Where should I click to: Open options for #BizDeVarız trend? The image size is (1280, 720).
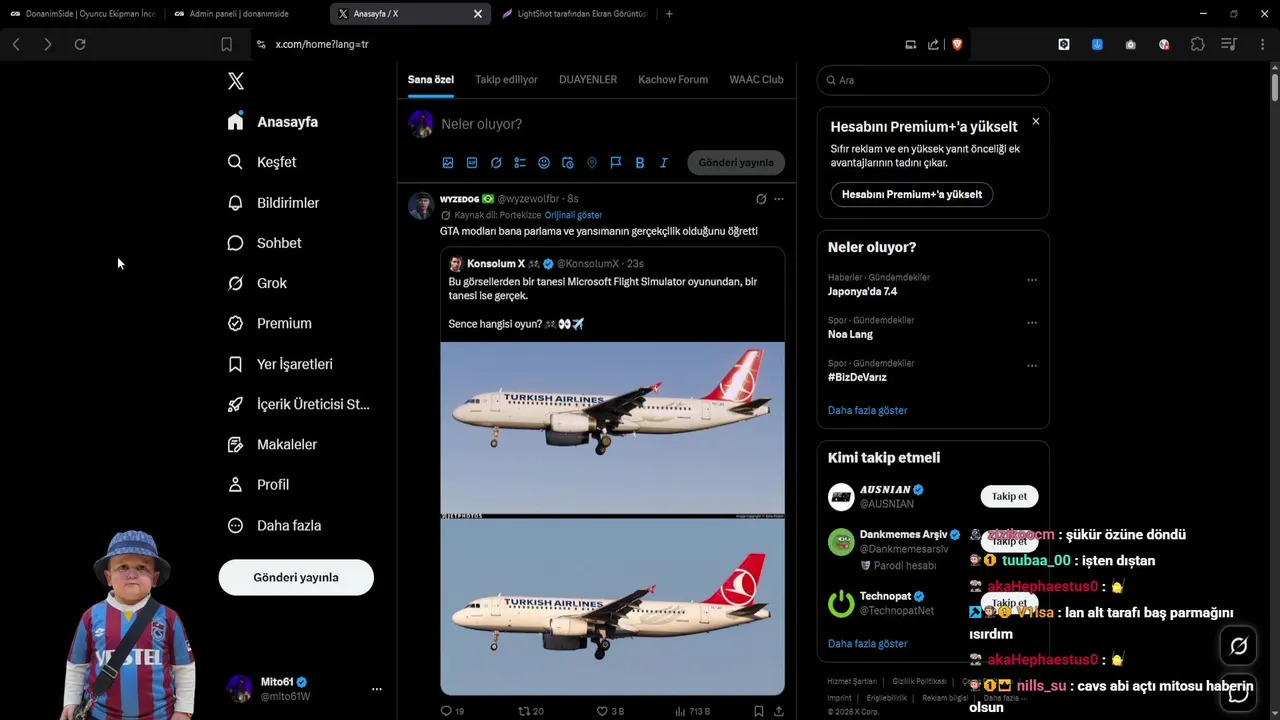coord(1032,366)
